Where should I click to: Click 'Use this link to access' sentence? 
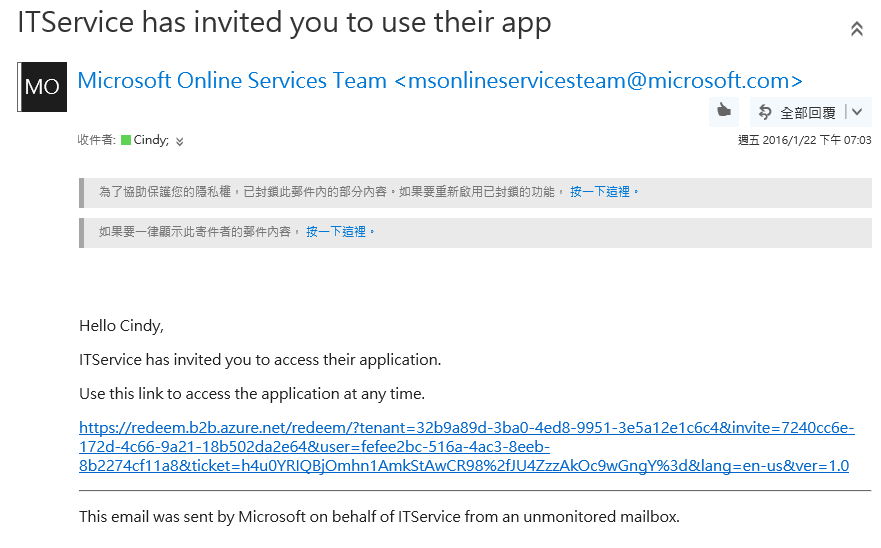coord(252,394)
